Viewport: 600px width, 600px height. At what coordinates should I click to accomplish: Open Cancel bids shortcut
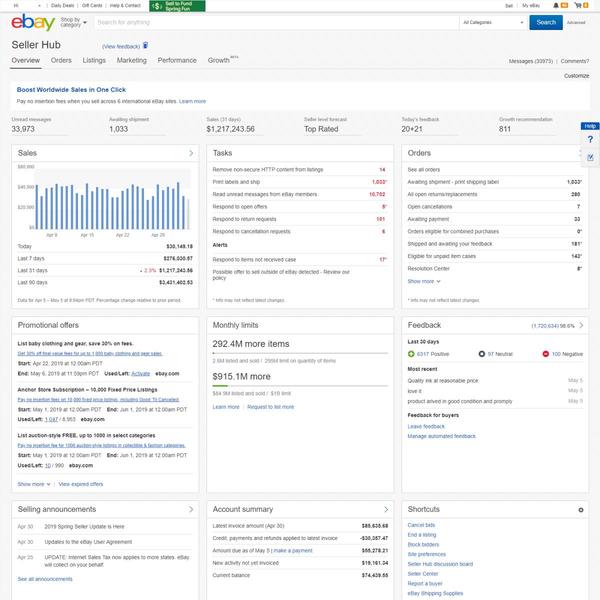tap(421, 525)
